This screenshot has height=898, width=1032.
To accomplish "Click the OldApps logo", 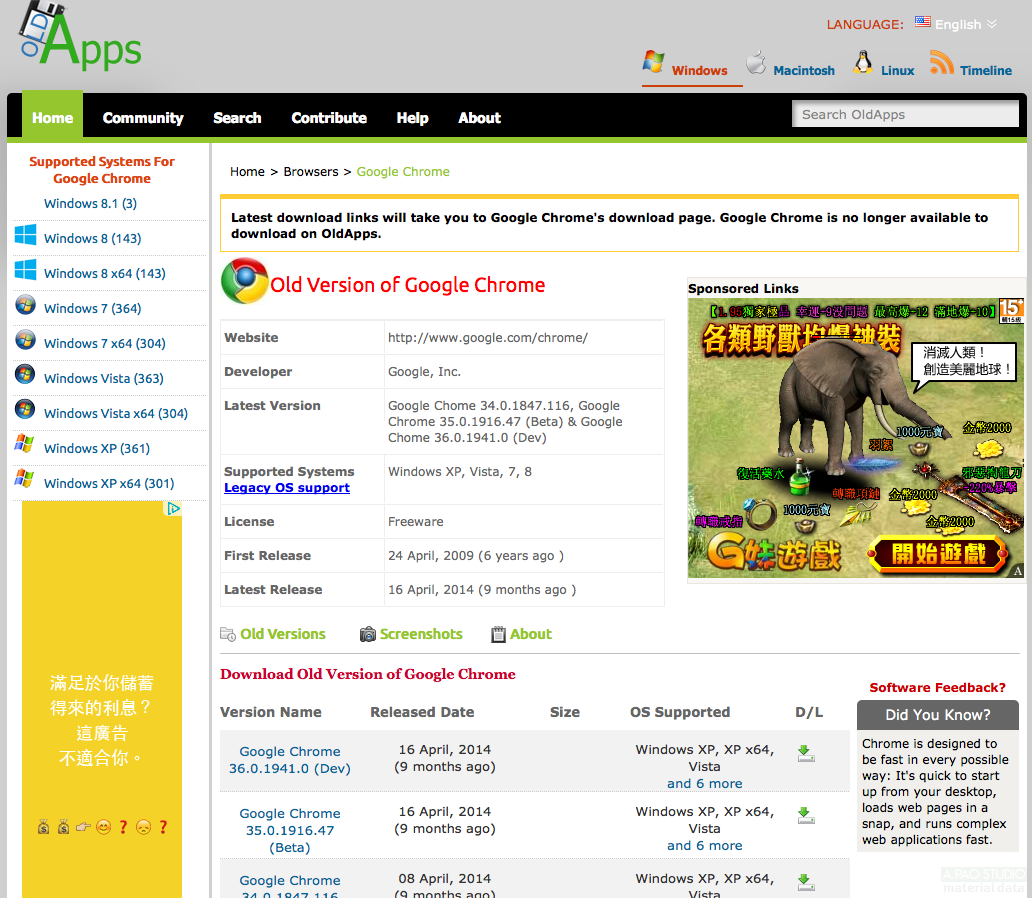I will pyautogui.click(x=80, y=36).
